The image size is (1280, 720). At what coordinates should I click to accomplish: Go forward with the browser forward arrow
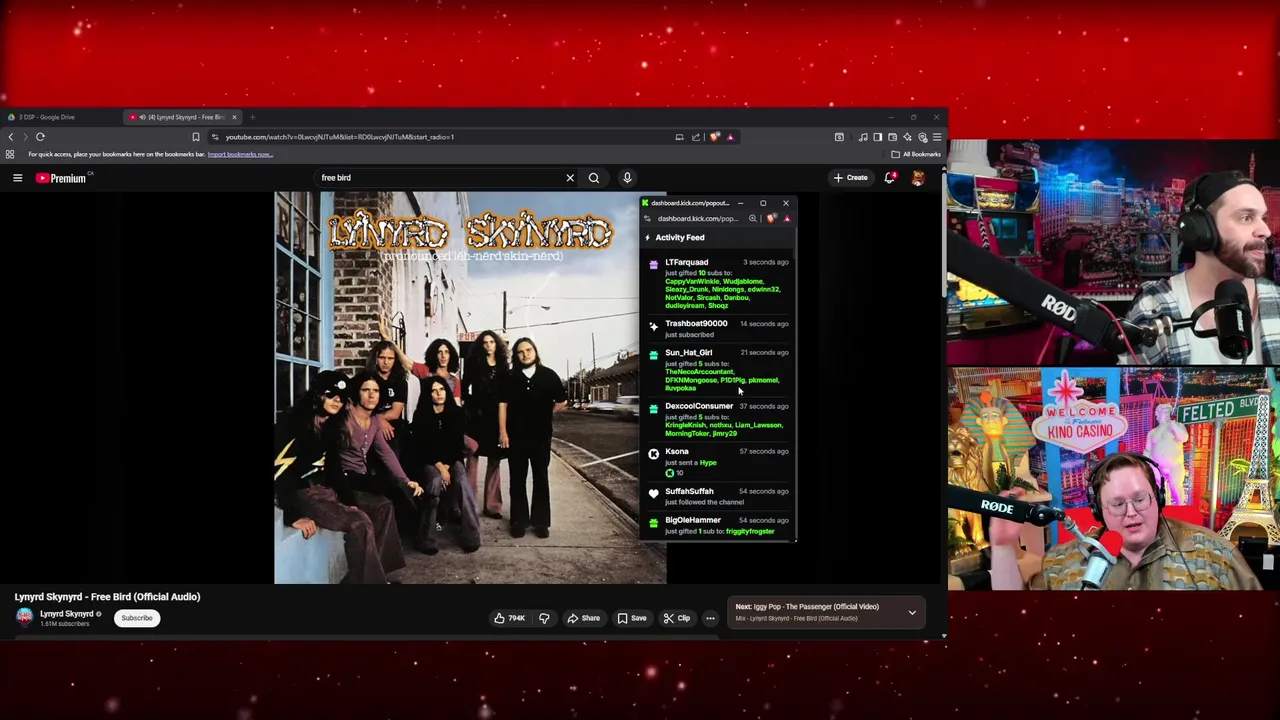(25, 137)
